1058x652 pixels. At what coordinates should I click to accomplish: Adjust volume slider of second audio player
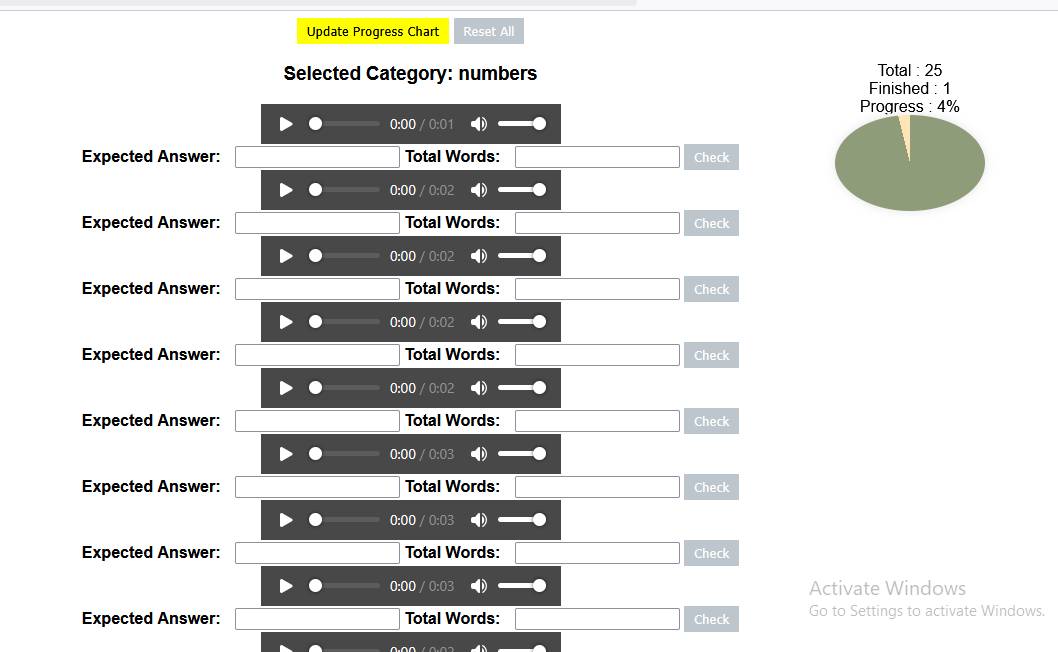click(522, 190)
